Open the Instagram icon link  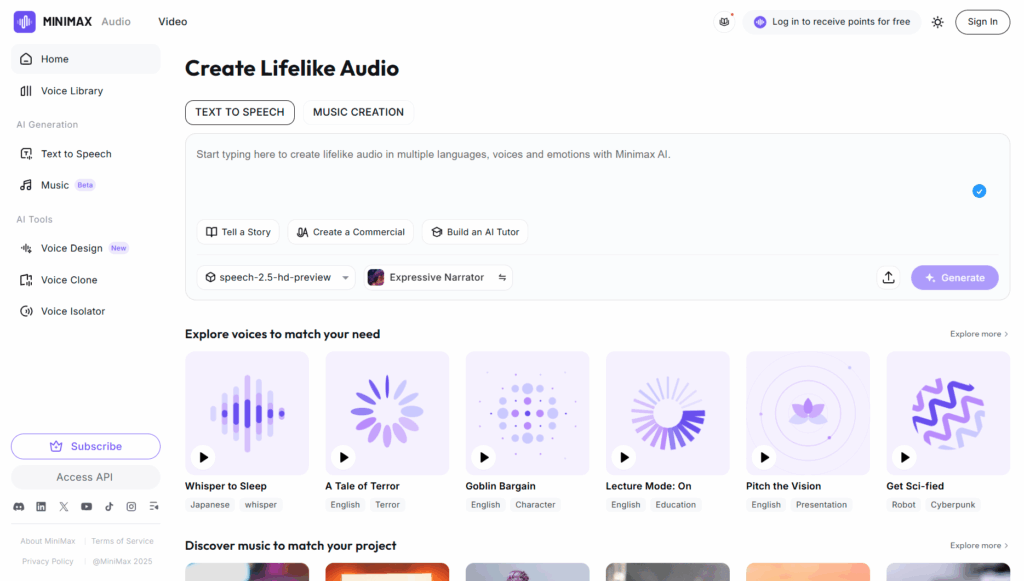click(x=131, y=507)
